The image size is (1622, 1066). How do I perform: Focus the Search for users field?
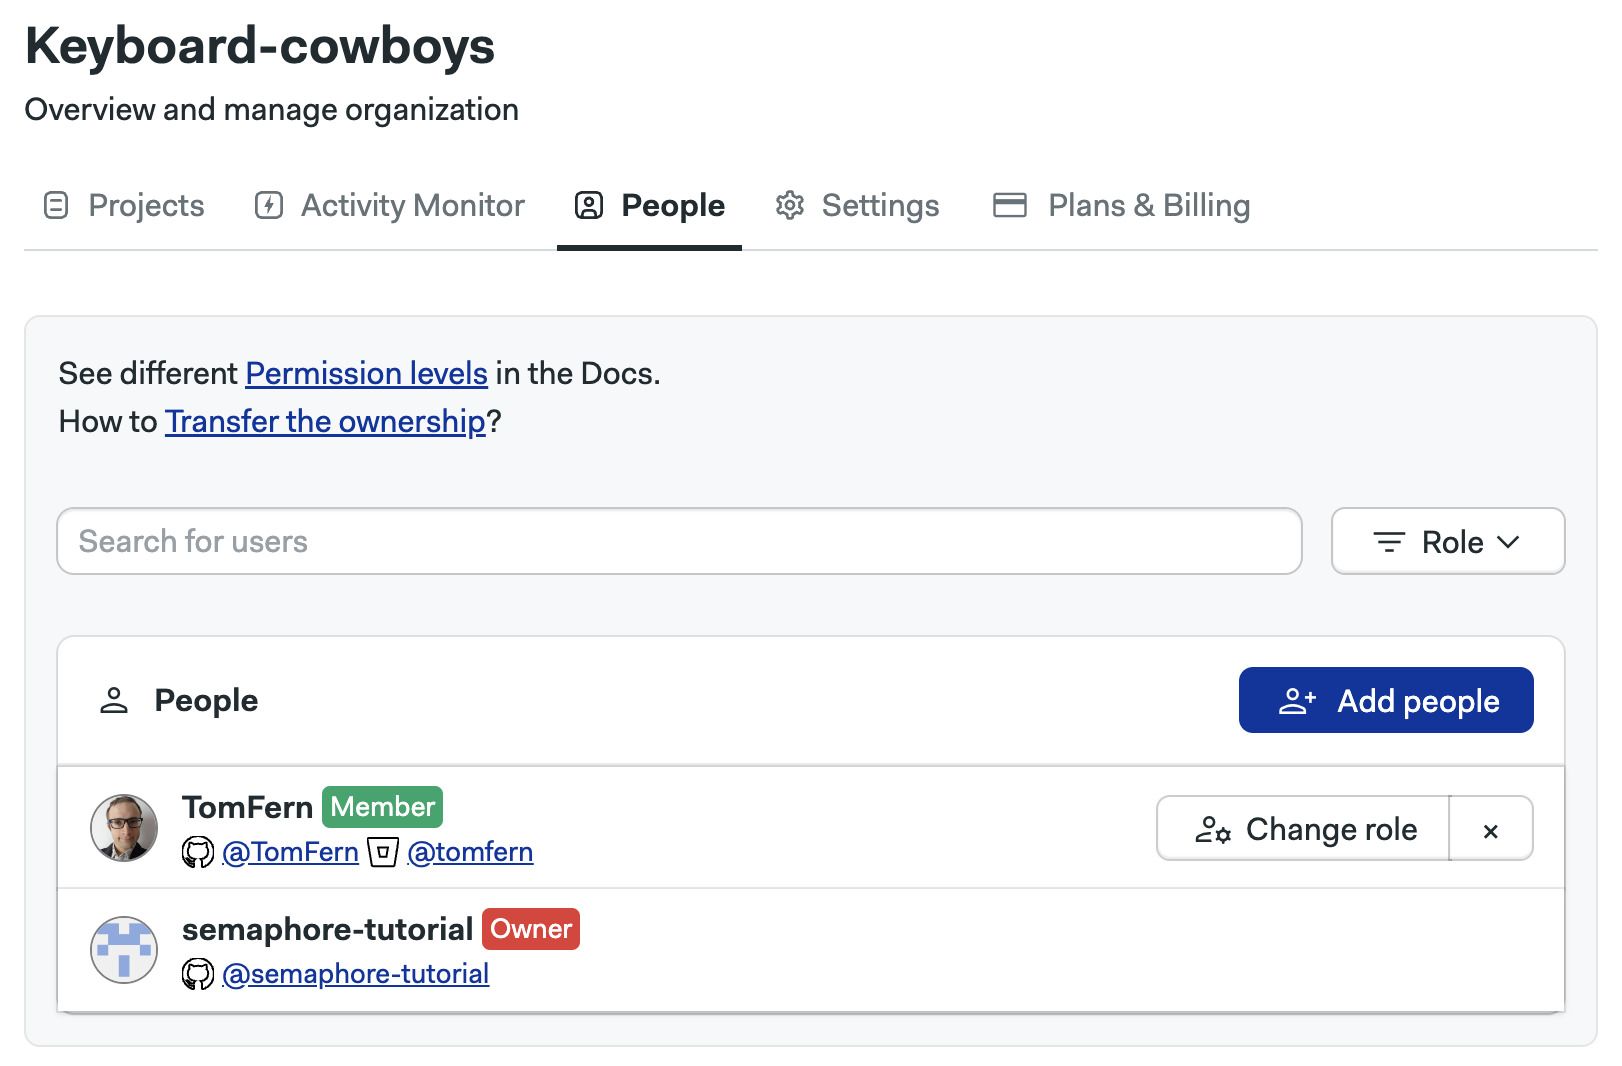(x=679, y=541)
